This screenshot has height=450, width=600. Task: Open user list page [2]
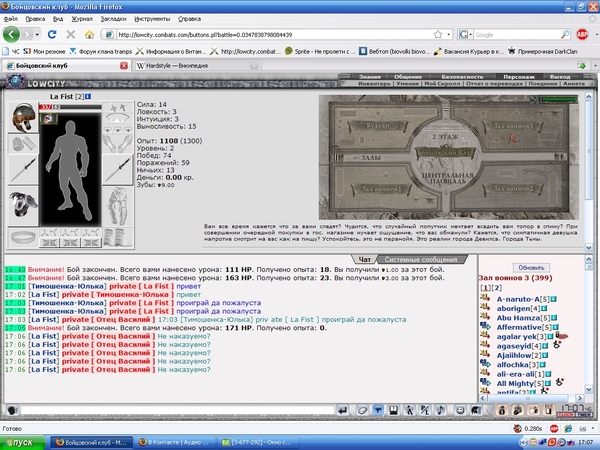(497, 287)
